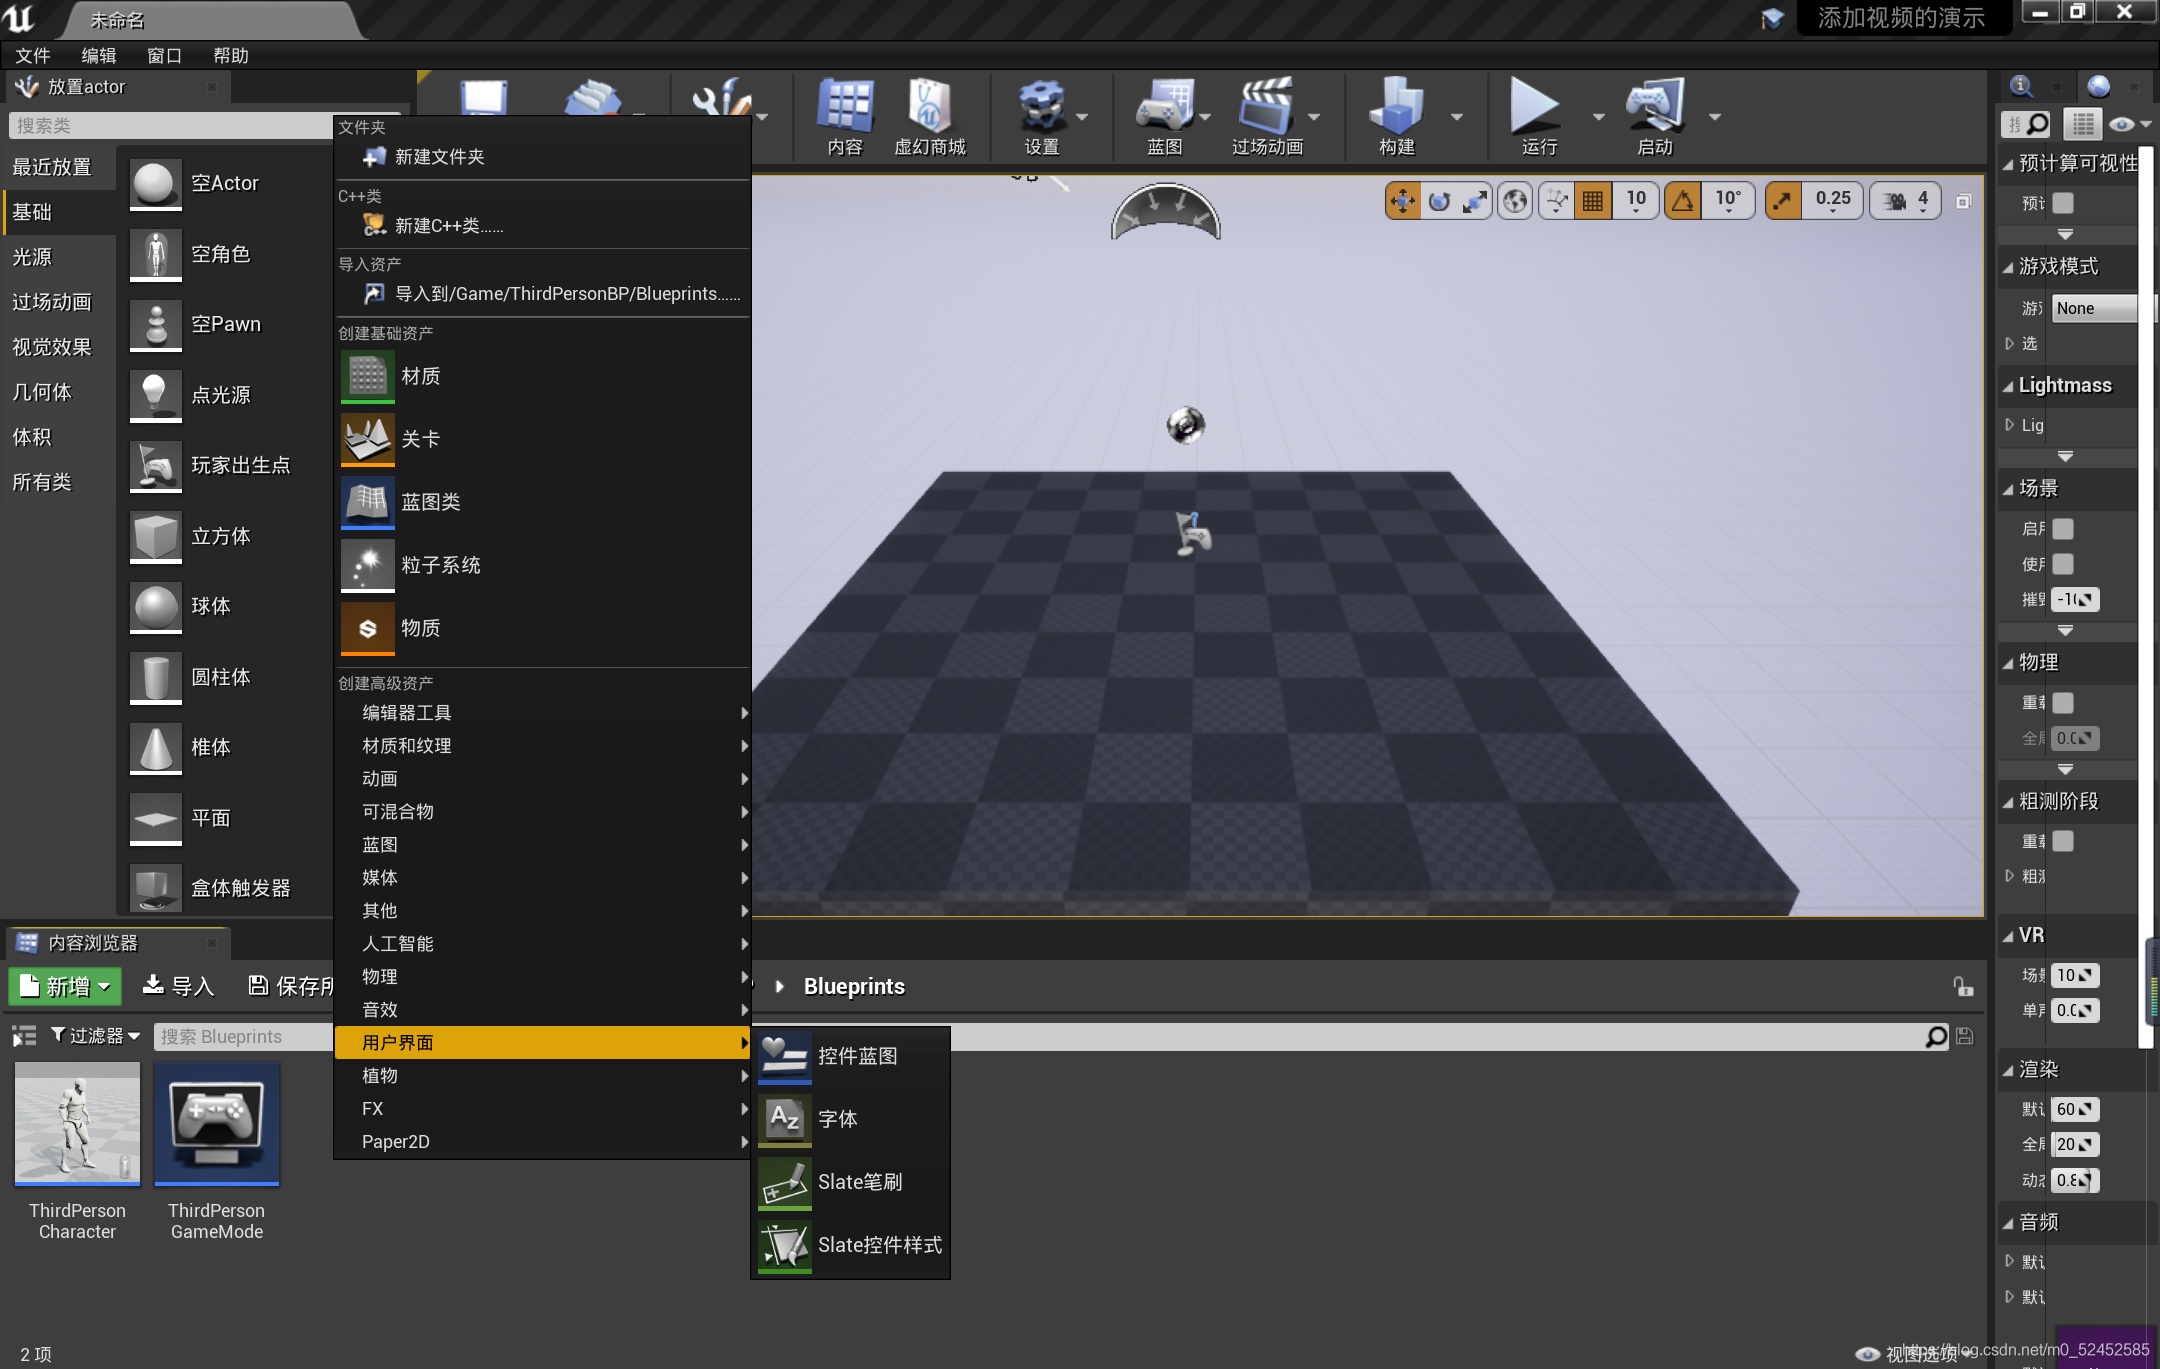Screen dimensions: 2160x1369
Task: Toggle sources panel icon beside 过滤器
Action: click(x=24, y=1037)
